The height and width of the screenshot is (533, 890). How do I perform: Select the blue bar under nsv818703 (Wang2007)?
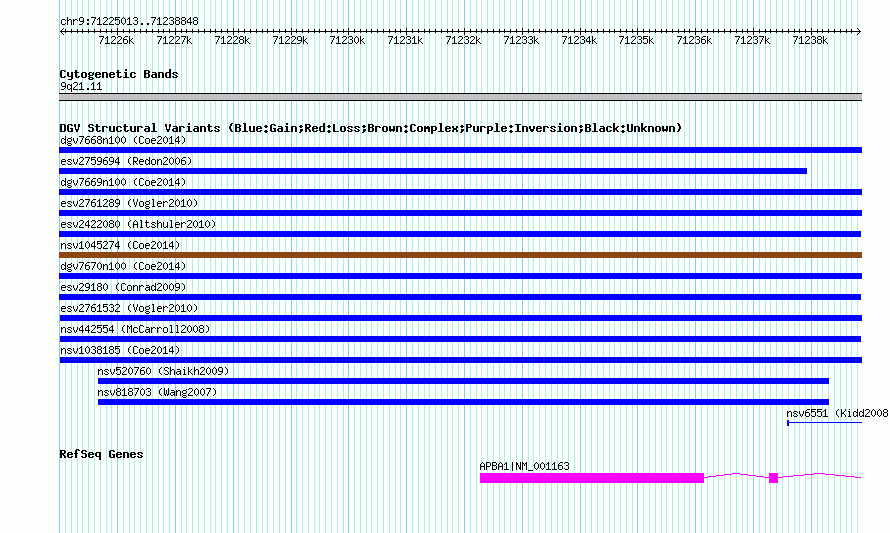(463, 402)
